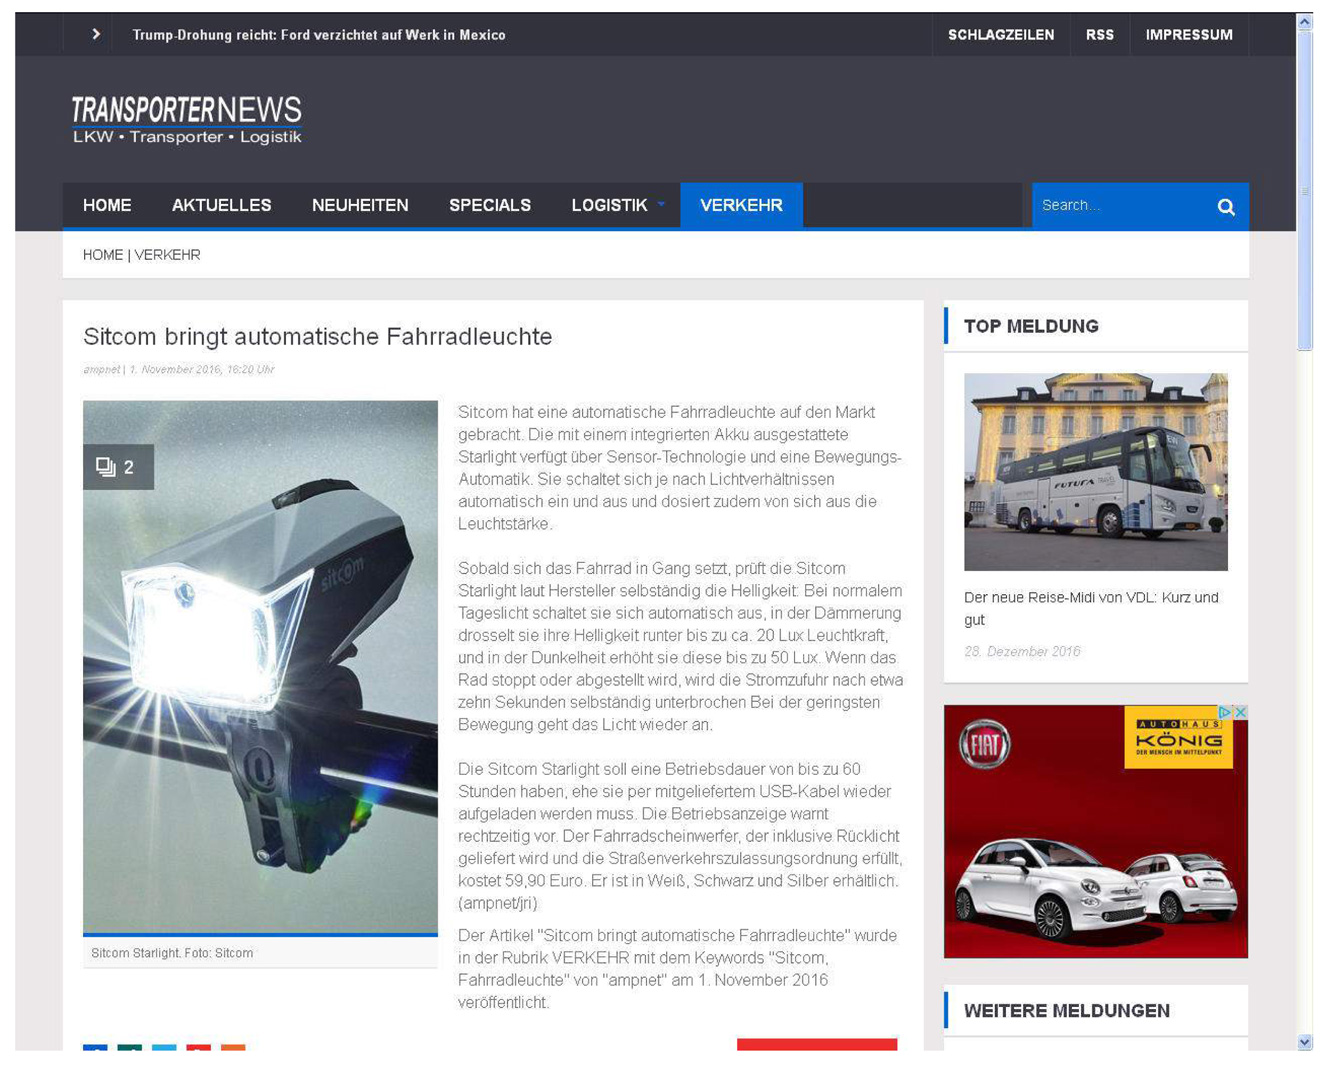The height and width of the screenshot is (1065, 1326).
Task: Click the news ticker next arrow icon
Action: pos(96,34)
